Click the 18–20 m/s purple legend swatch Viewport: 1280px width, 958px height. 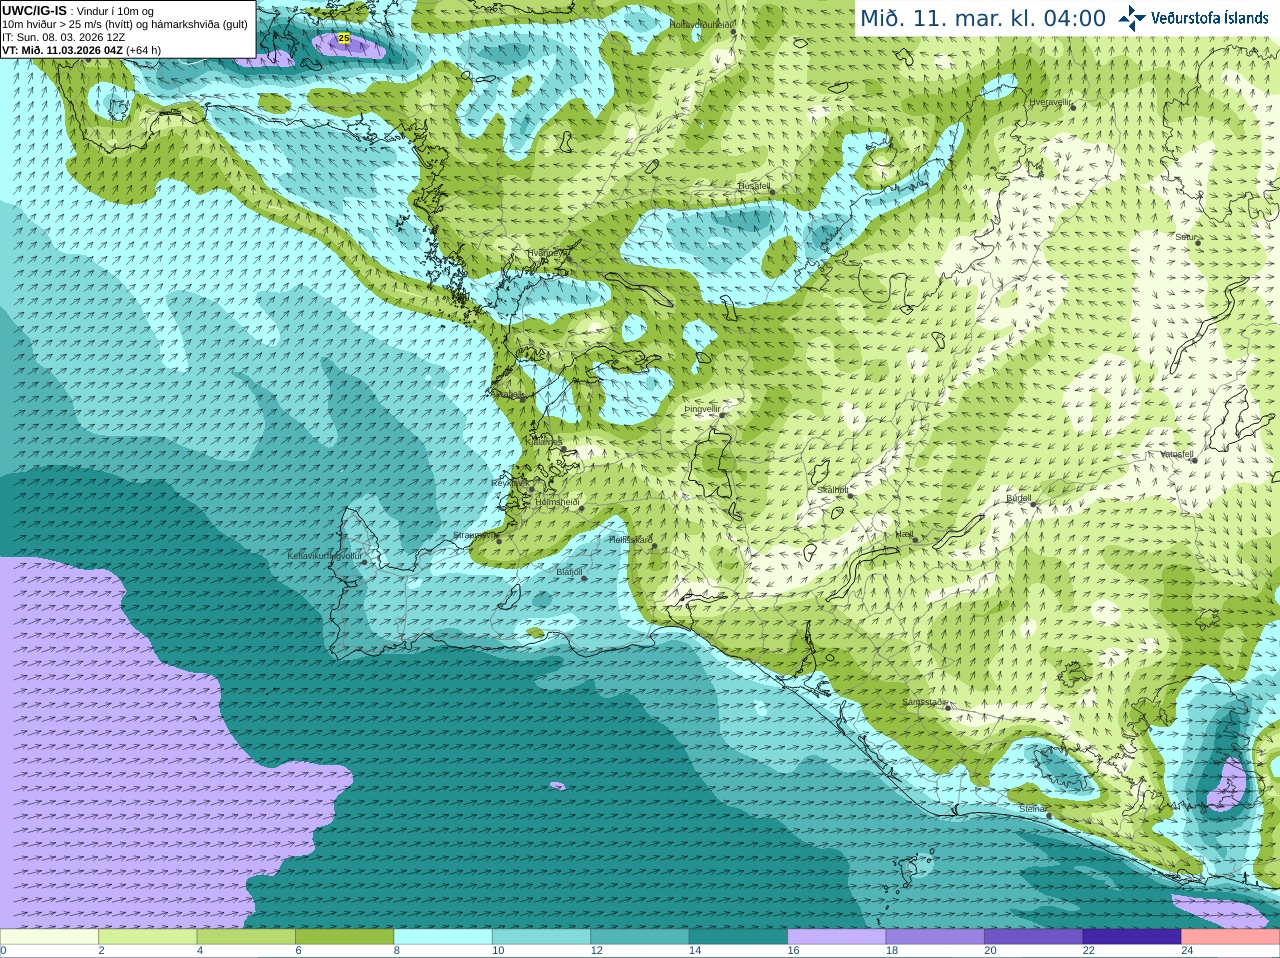click(935, 937)
